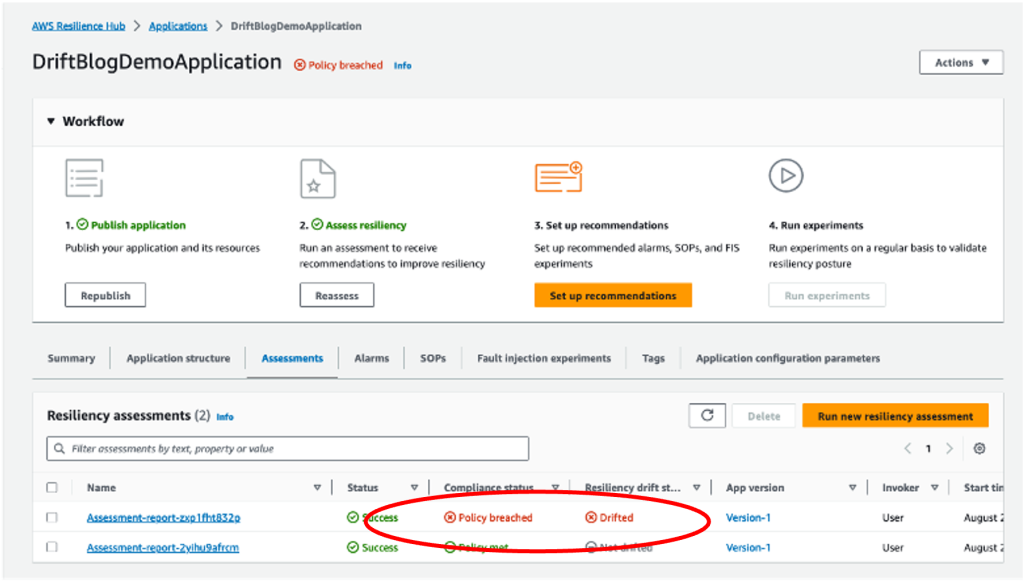This screenshot has width=1024, height=583.
Task: Click Run new resiliency assessment button
Action: (895, 416)
